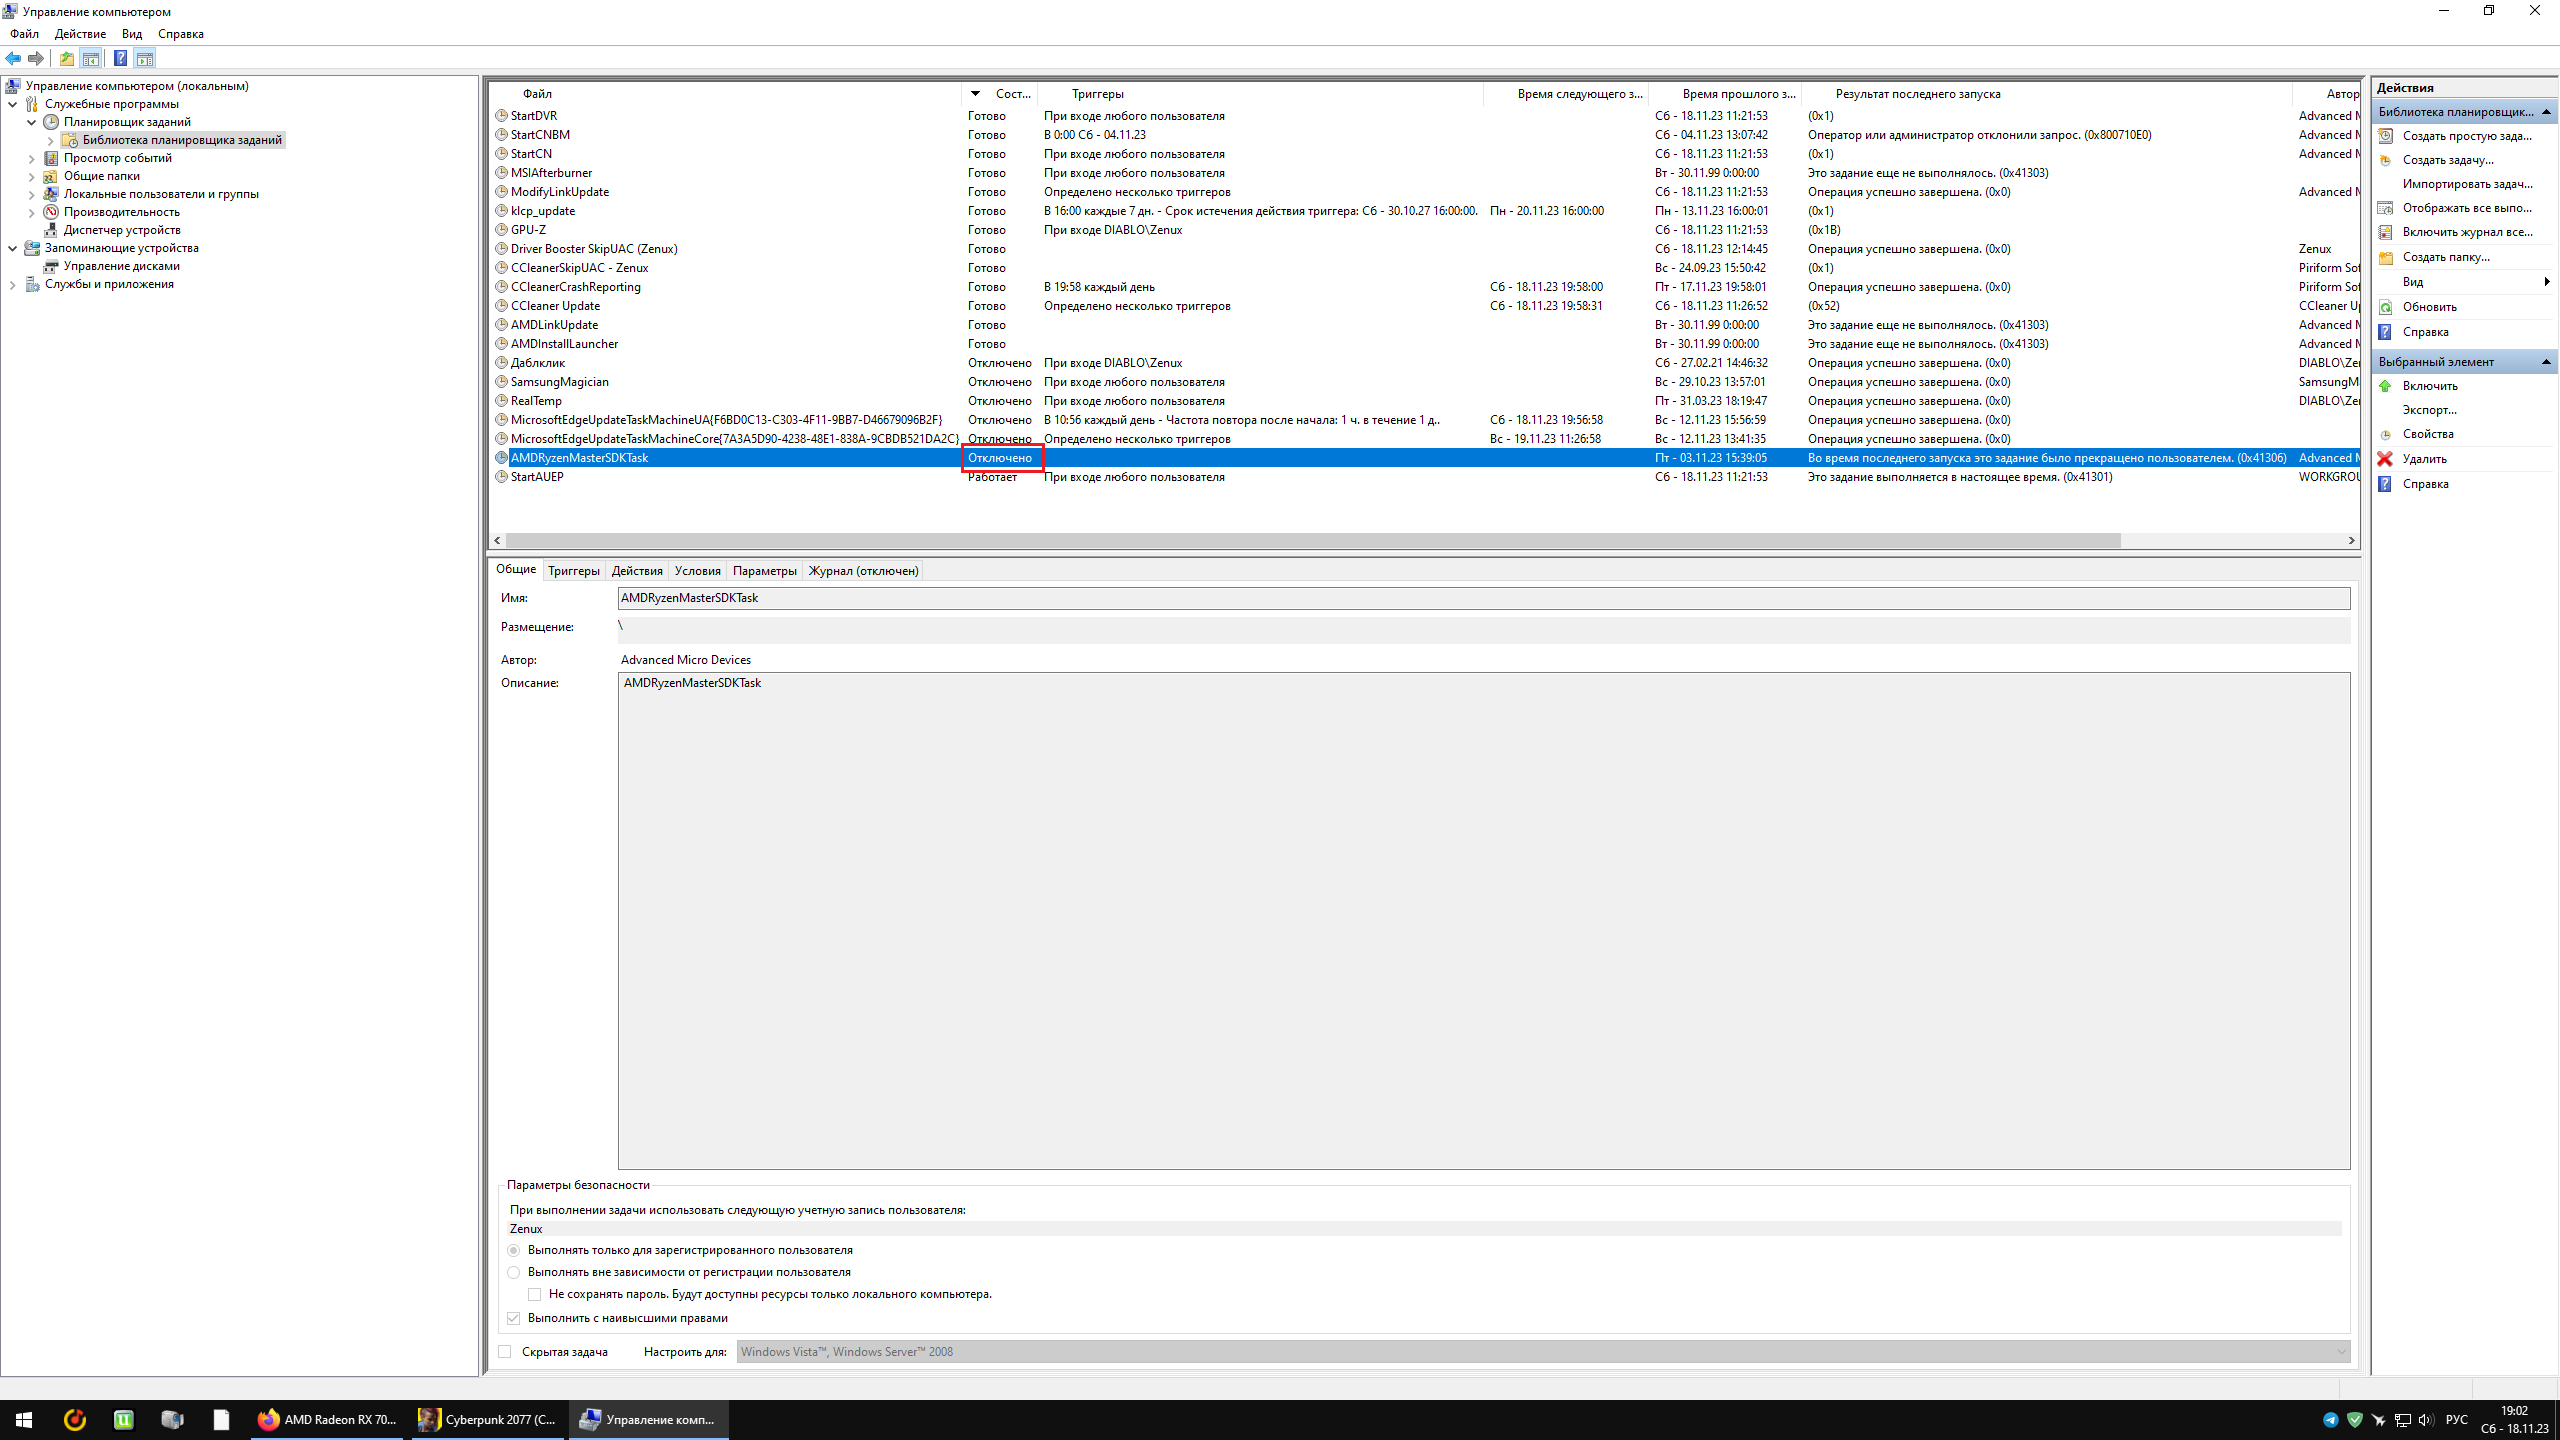Open Диспетчер устройств in the tree
The width and height of the screenshot is (2560, 1440).
[122, 230]
